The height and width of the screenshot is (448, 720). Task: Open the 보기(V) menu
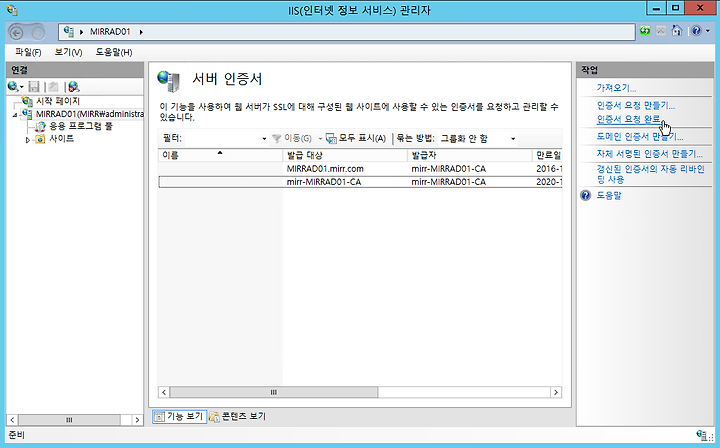click(68, 52)
